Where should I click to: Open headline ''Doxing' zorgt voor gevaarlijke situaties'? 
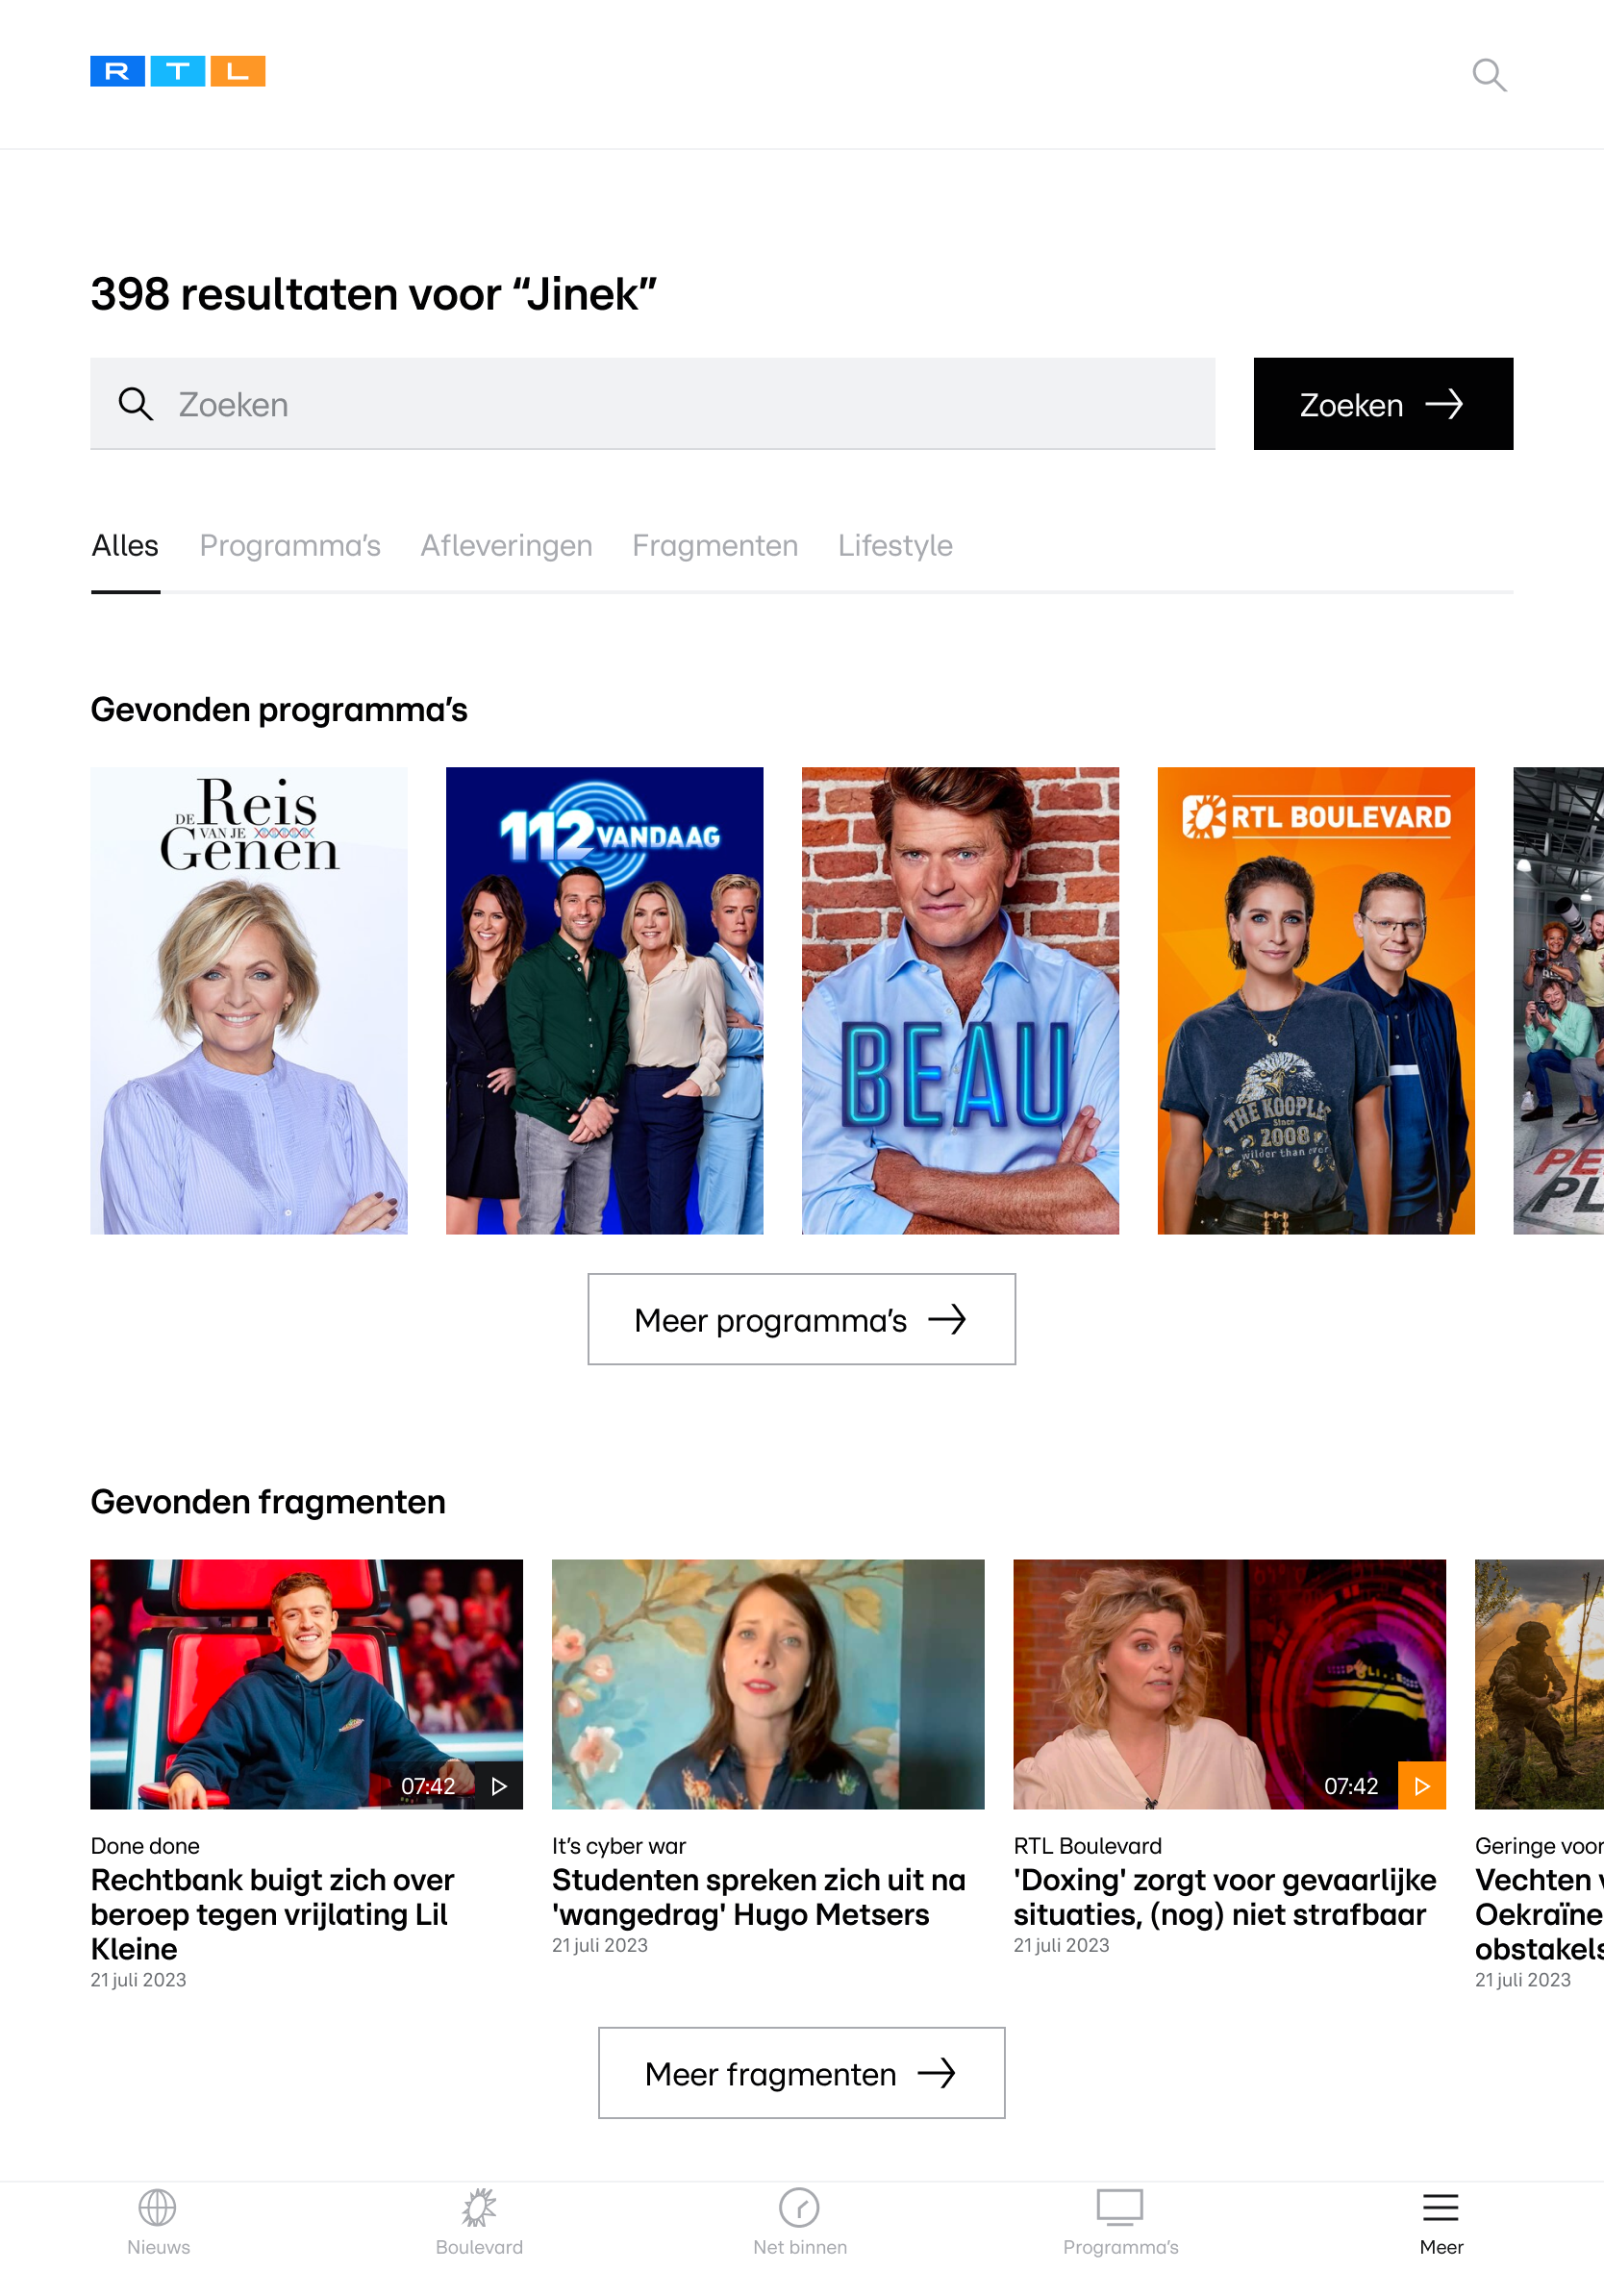tap(1225, 1897)
